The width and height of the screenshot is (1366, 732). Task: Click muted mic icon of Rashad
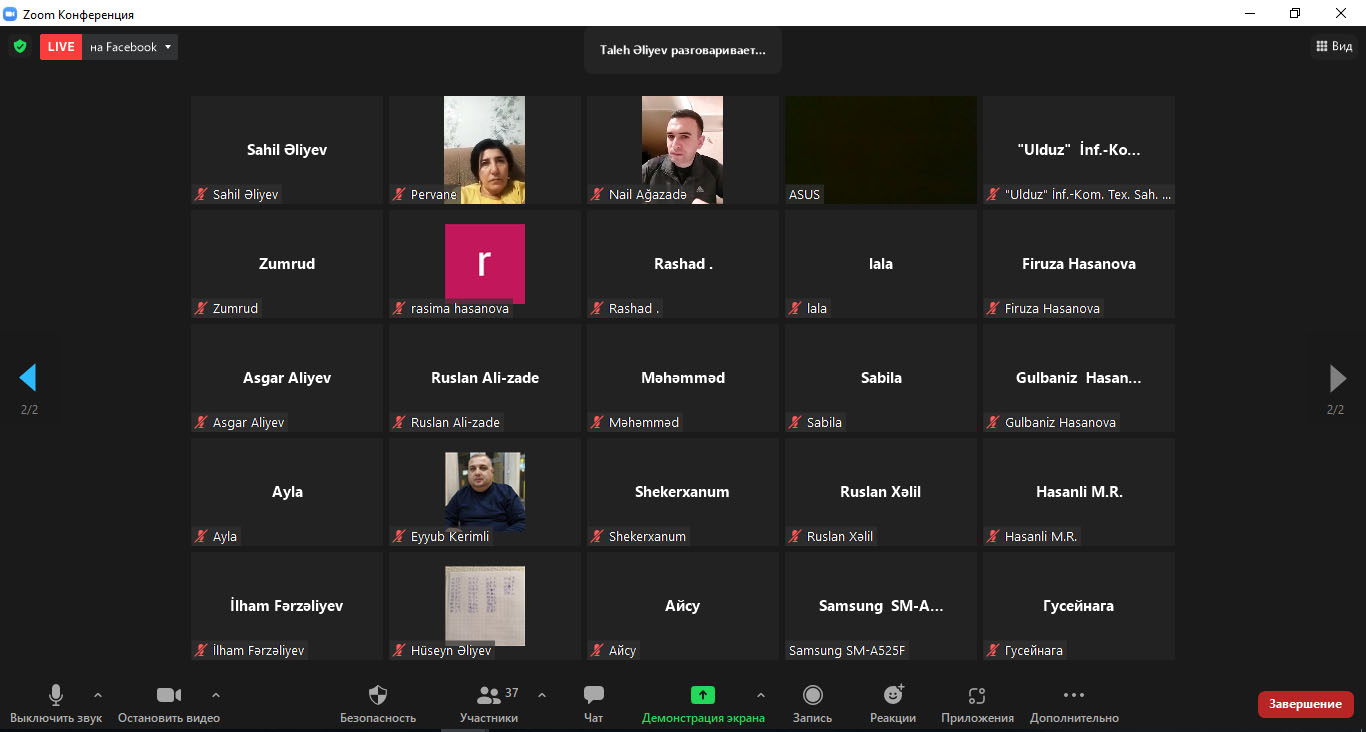click(x=598, y=309)
